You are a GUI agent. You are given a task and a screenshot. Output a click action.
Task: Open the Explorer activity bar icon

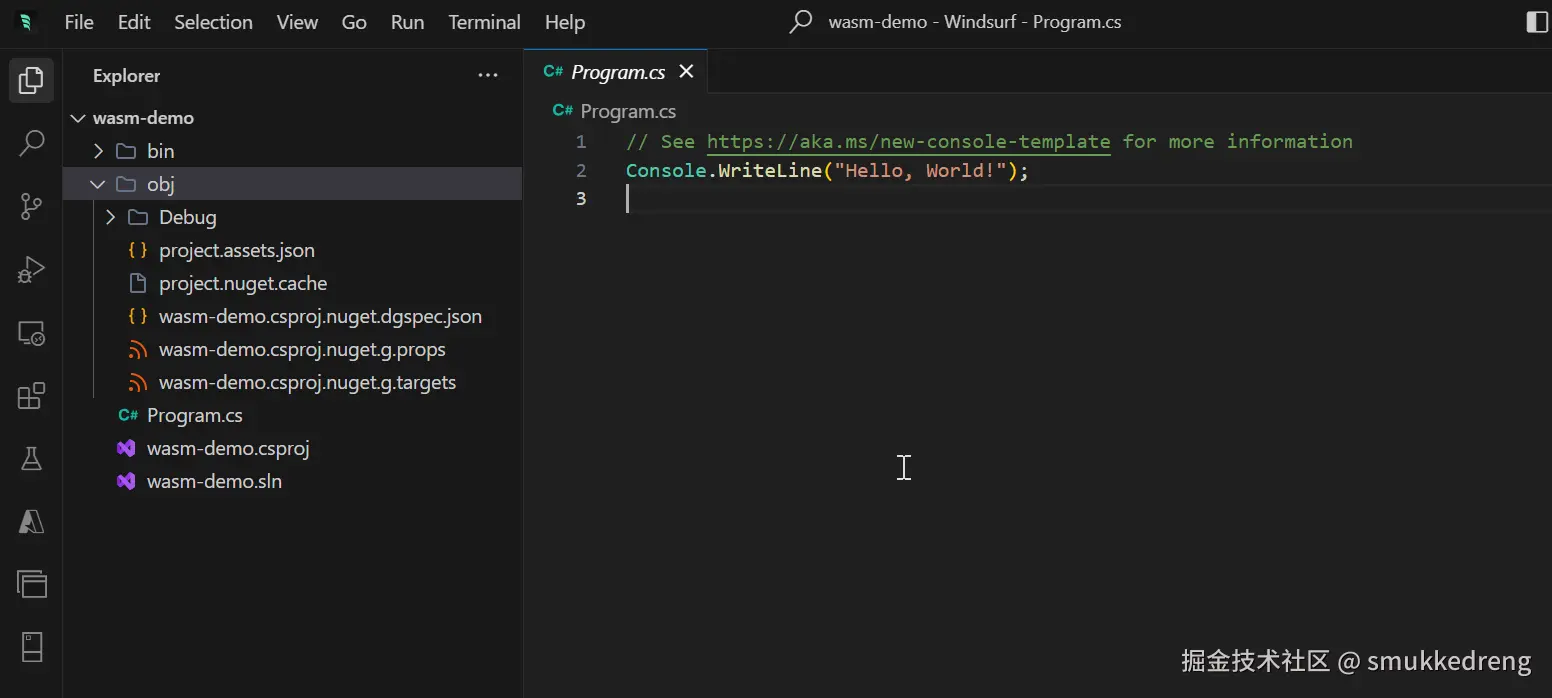click(31, 80)
